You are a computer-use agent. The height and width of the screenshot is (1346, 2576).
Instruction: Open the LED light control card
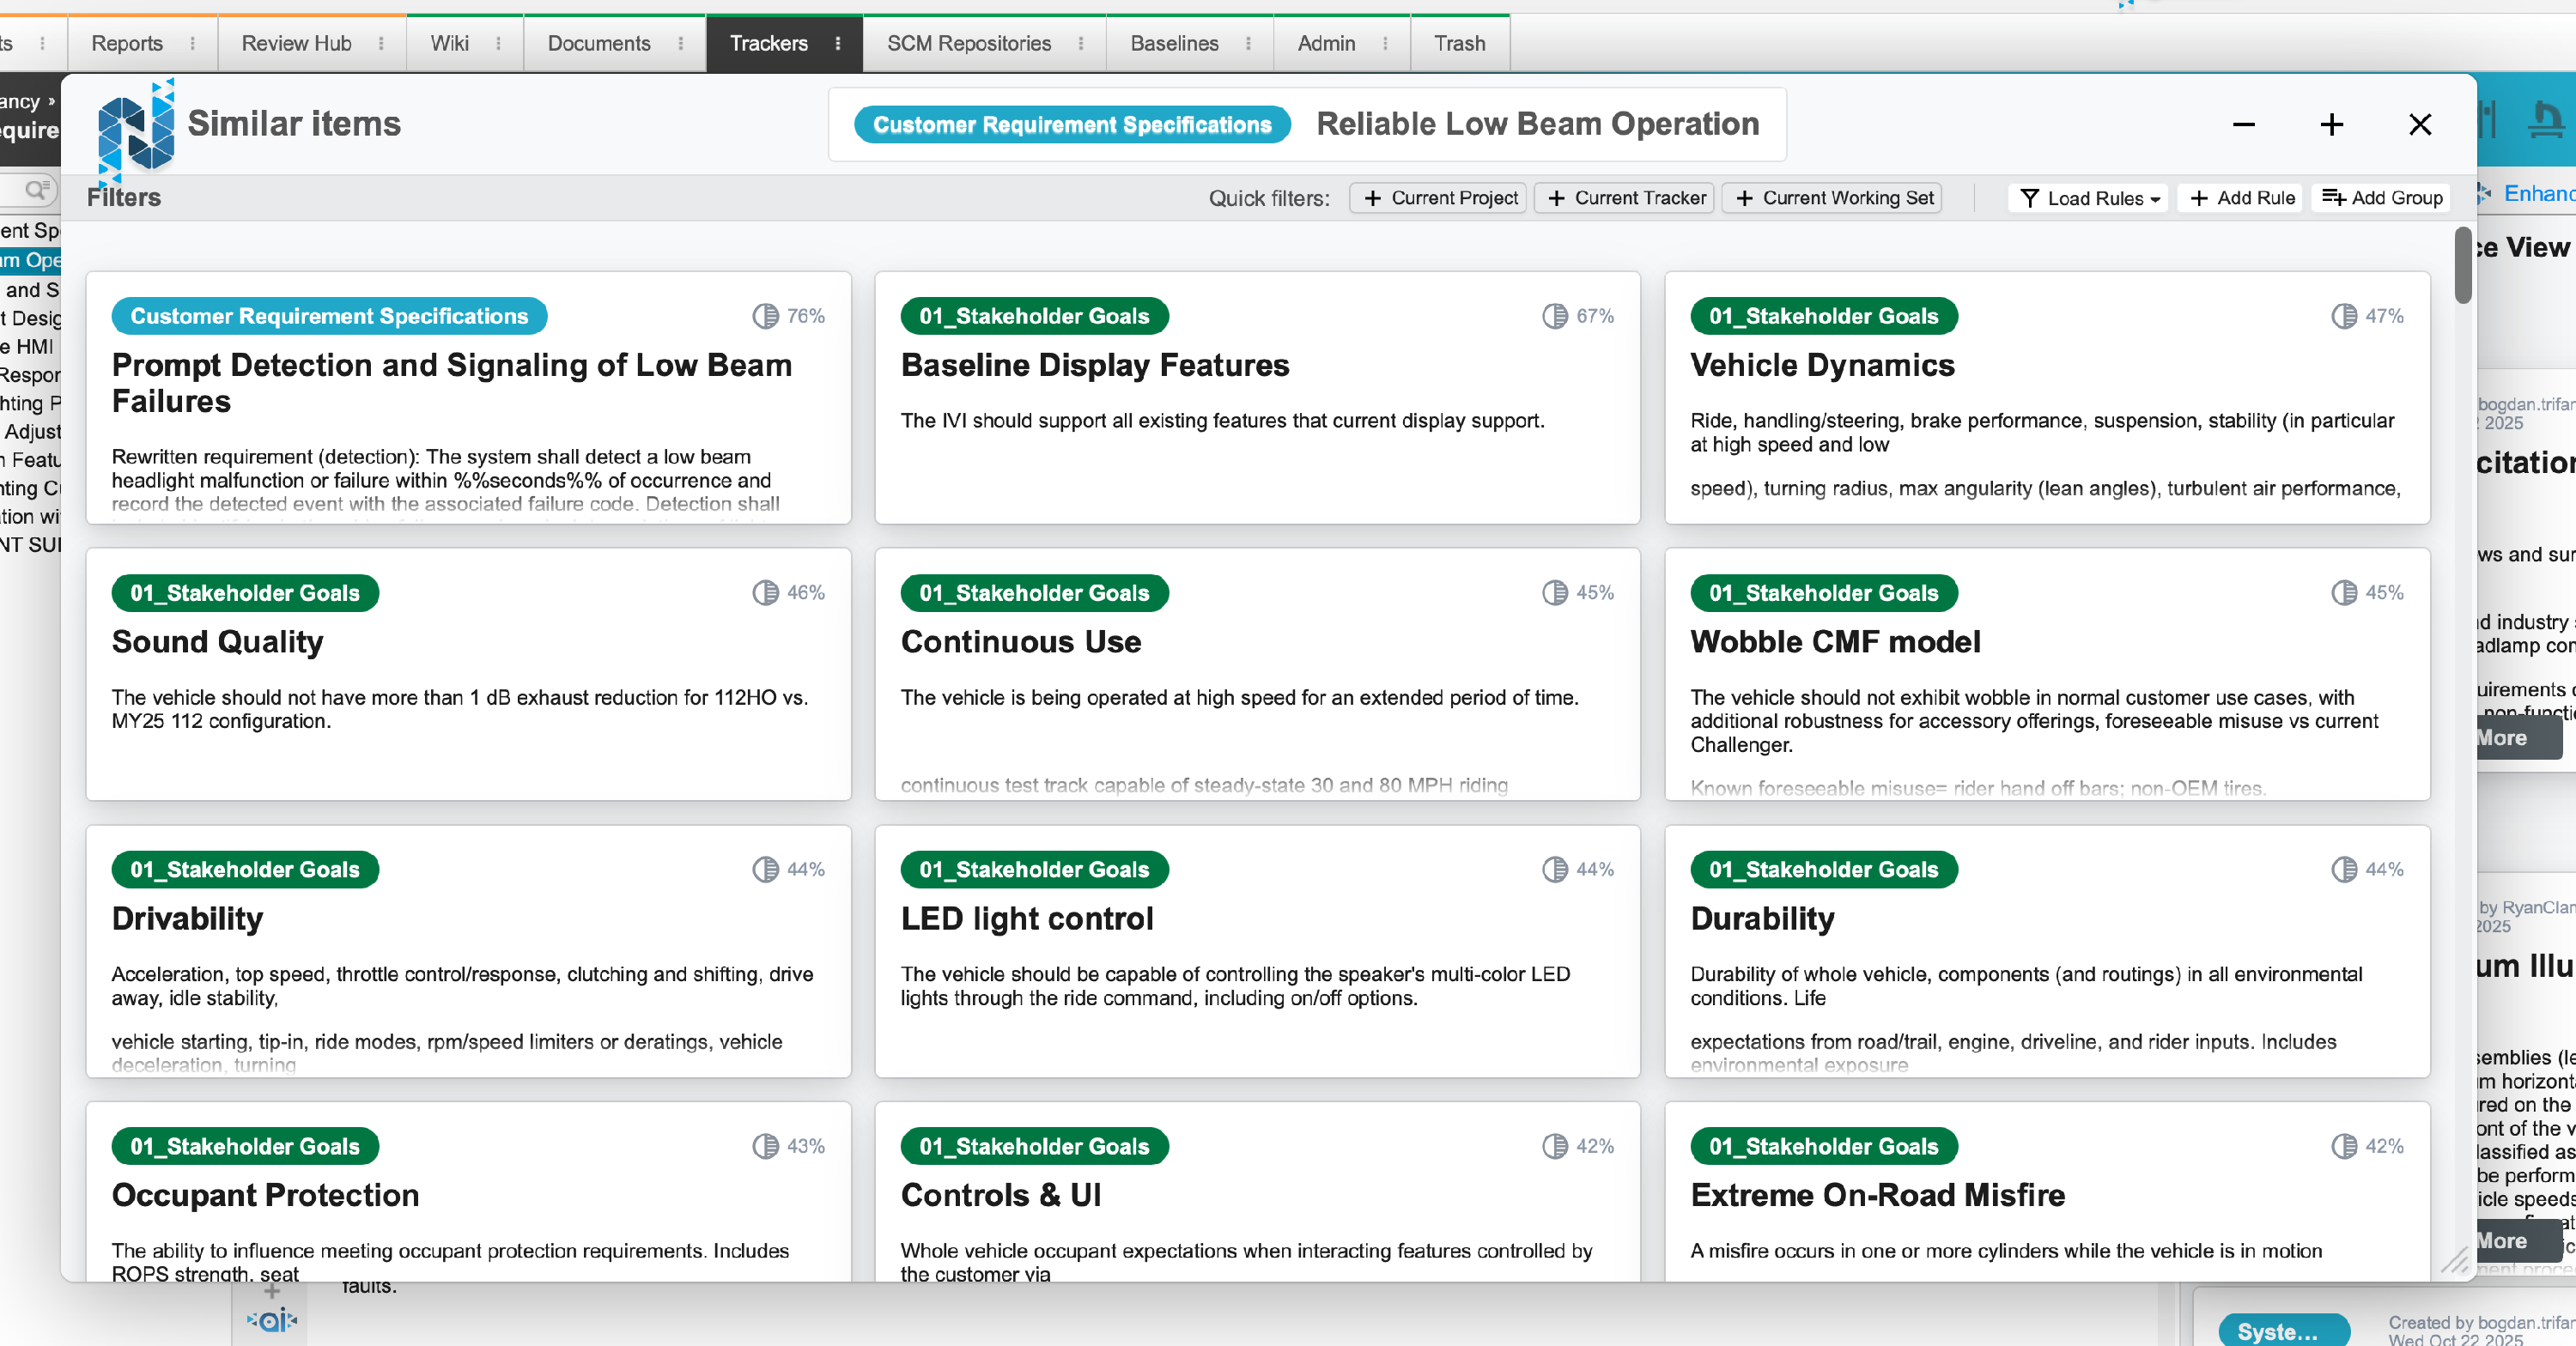pyautogui.click(x=1027, y=918)
